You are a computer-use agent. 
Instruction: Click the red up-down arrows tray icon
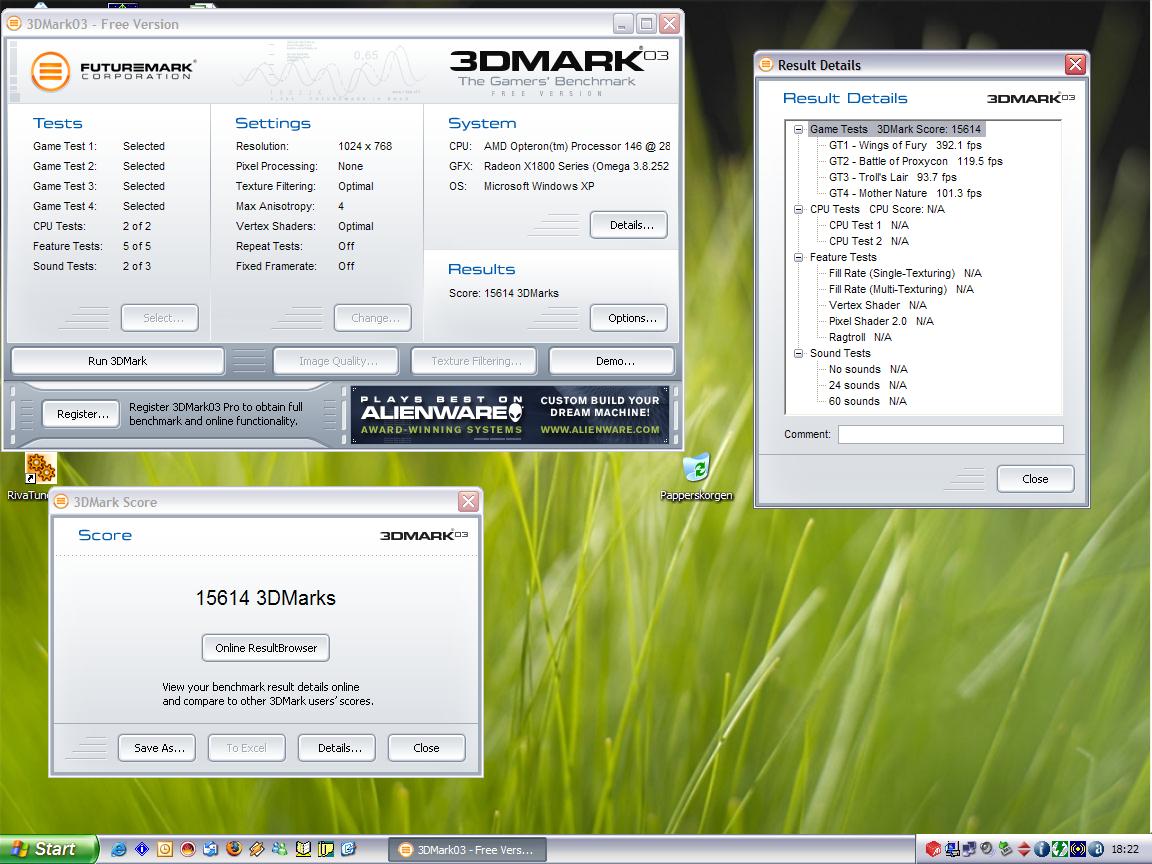pos(1024,849)
